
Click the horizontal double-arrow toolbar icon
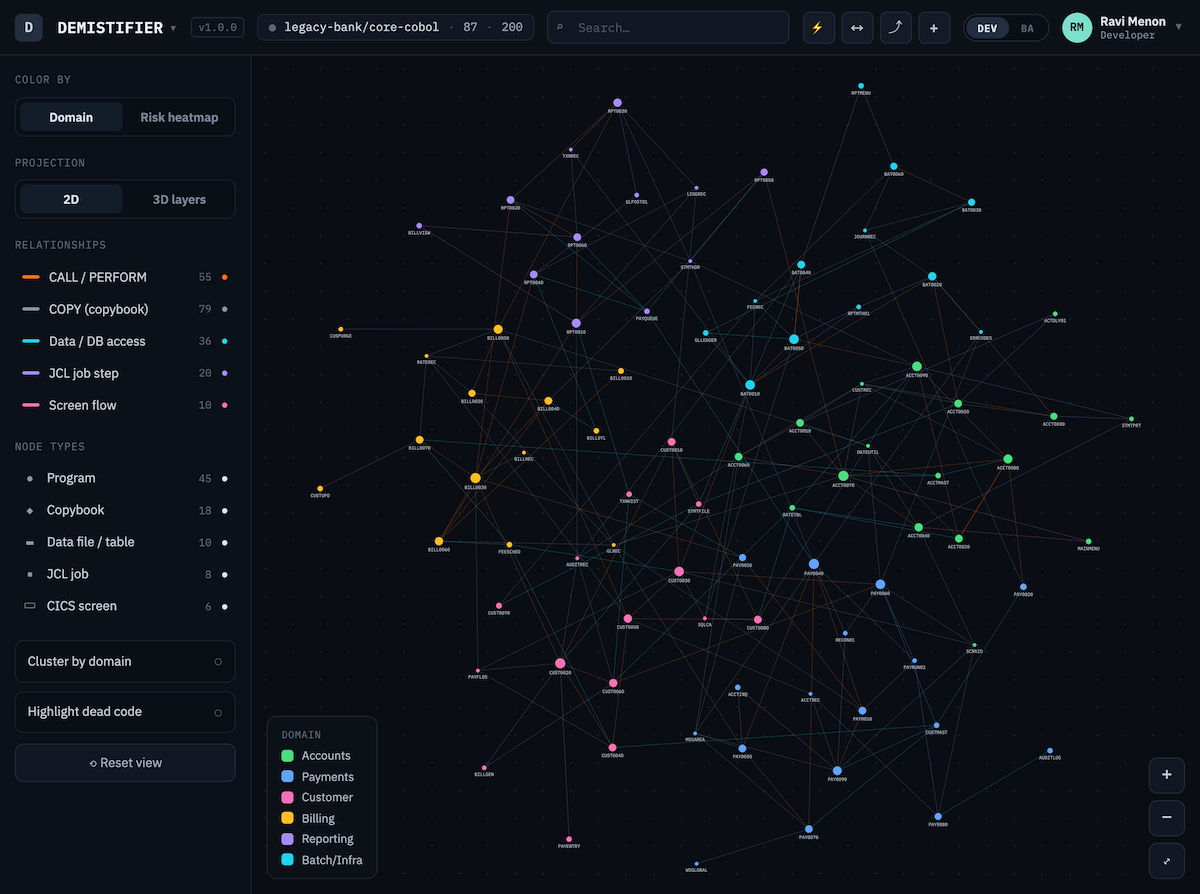[857, 28]
